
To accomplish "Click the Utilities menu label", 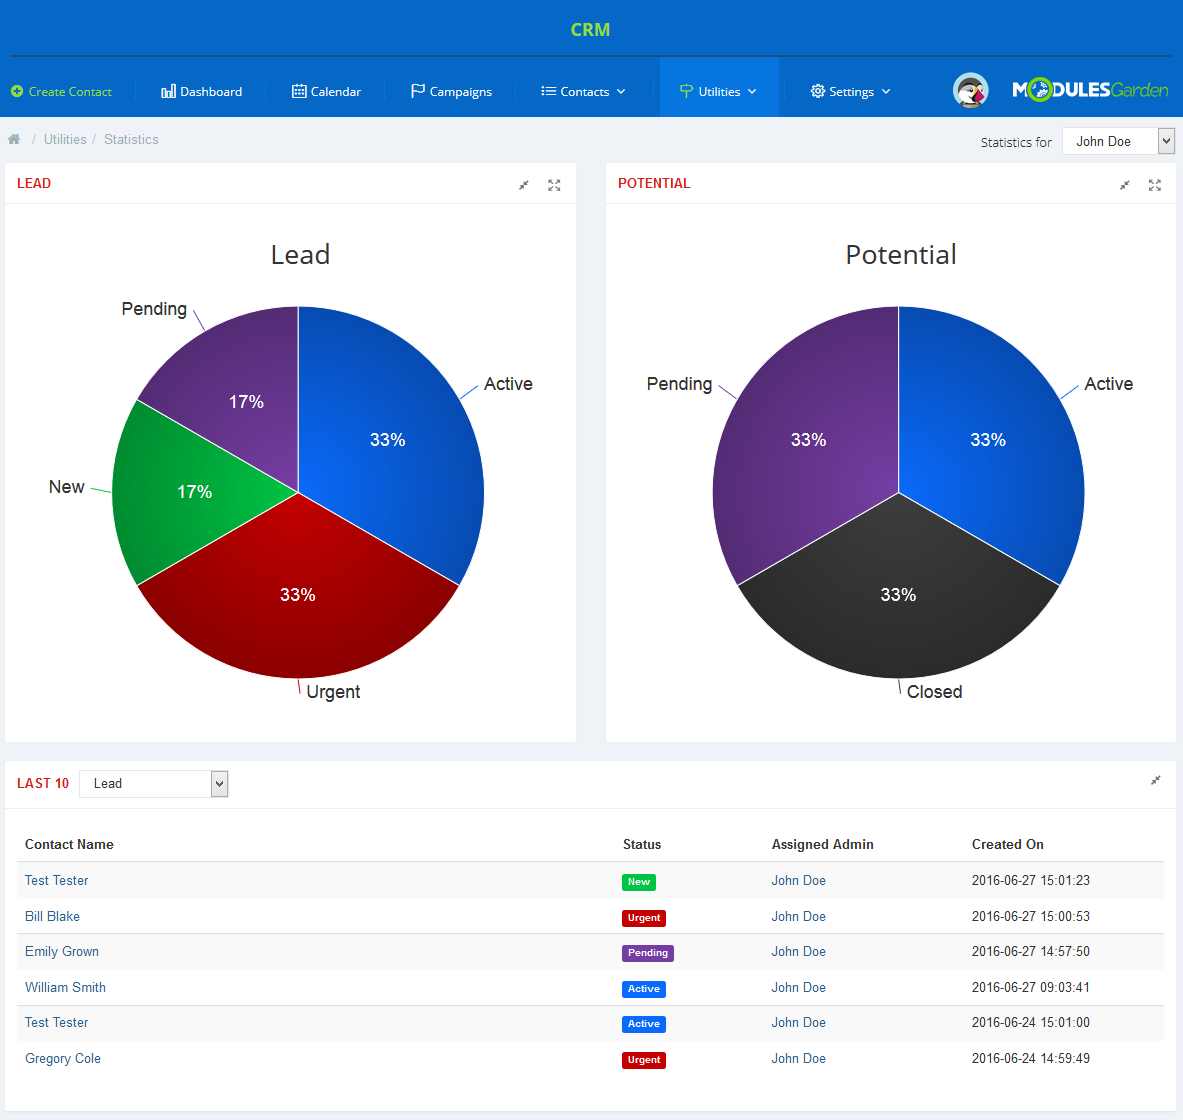I will coord(719,91).
